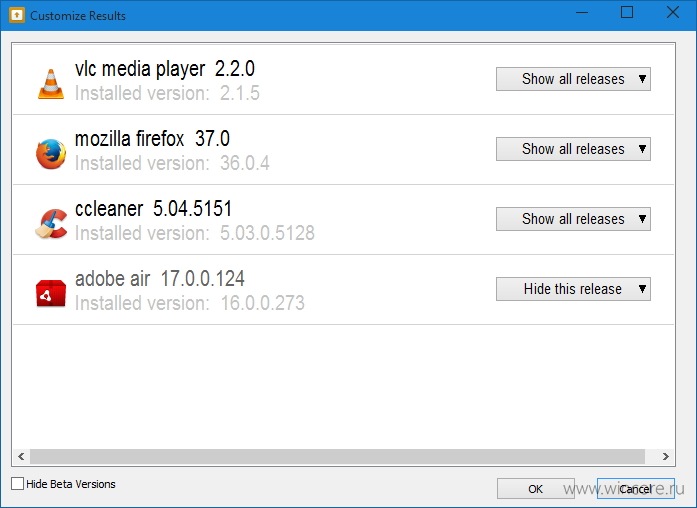Image resolution: width=697 pixels, height=508 pixels.
Task: Click the VLC media player cone icon
Action: 51,84
